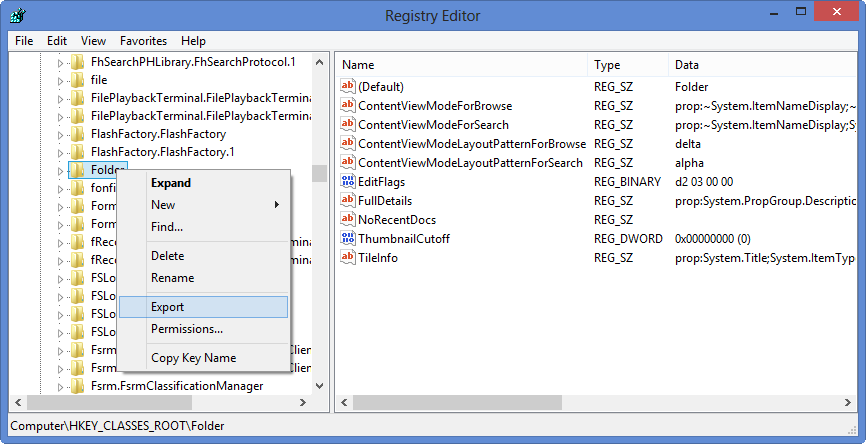Open the Help menu
Screen dimensions: 866x444
tap(193, 41)
